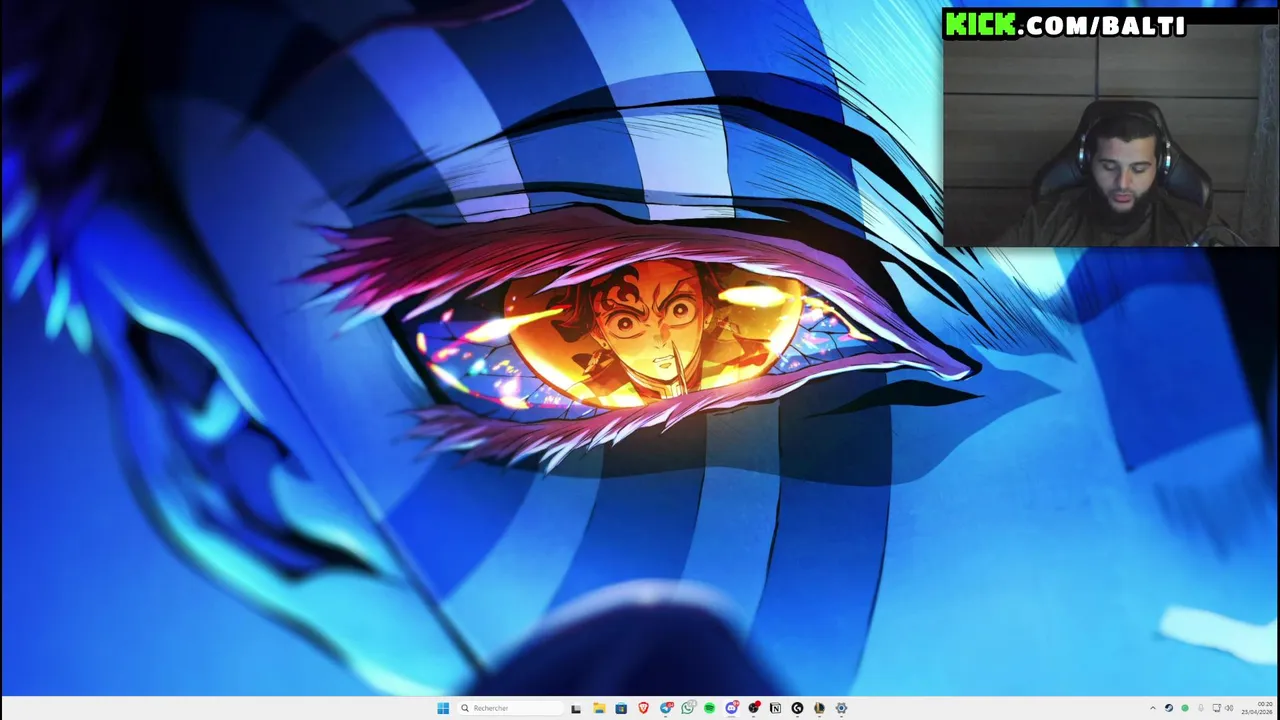Screen dimensions: 1280x720
Task: Open OBS Studio from the taskbar
Action: [754, 708]
